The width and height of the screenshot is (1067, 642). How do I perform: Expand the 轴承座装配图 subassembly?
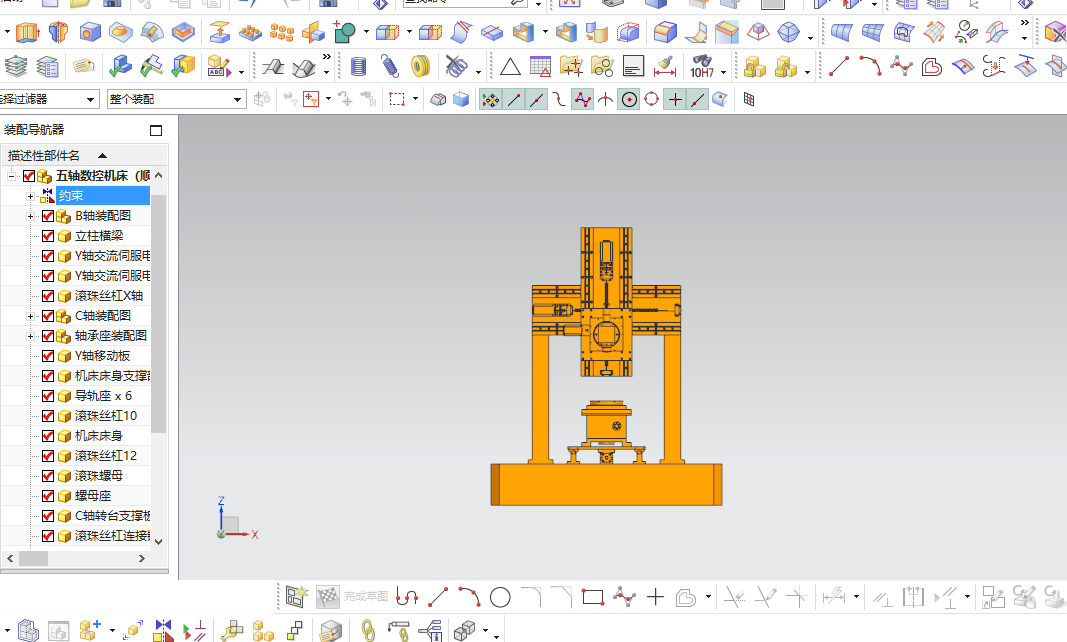point(30,336)
